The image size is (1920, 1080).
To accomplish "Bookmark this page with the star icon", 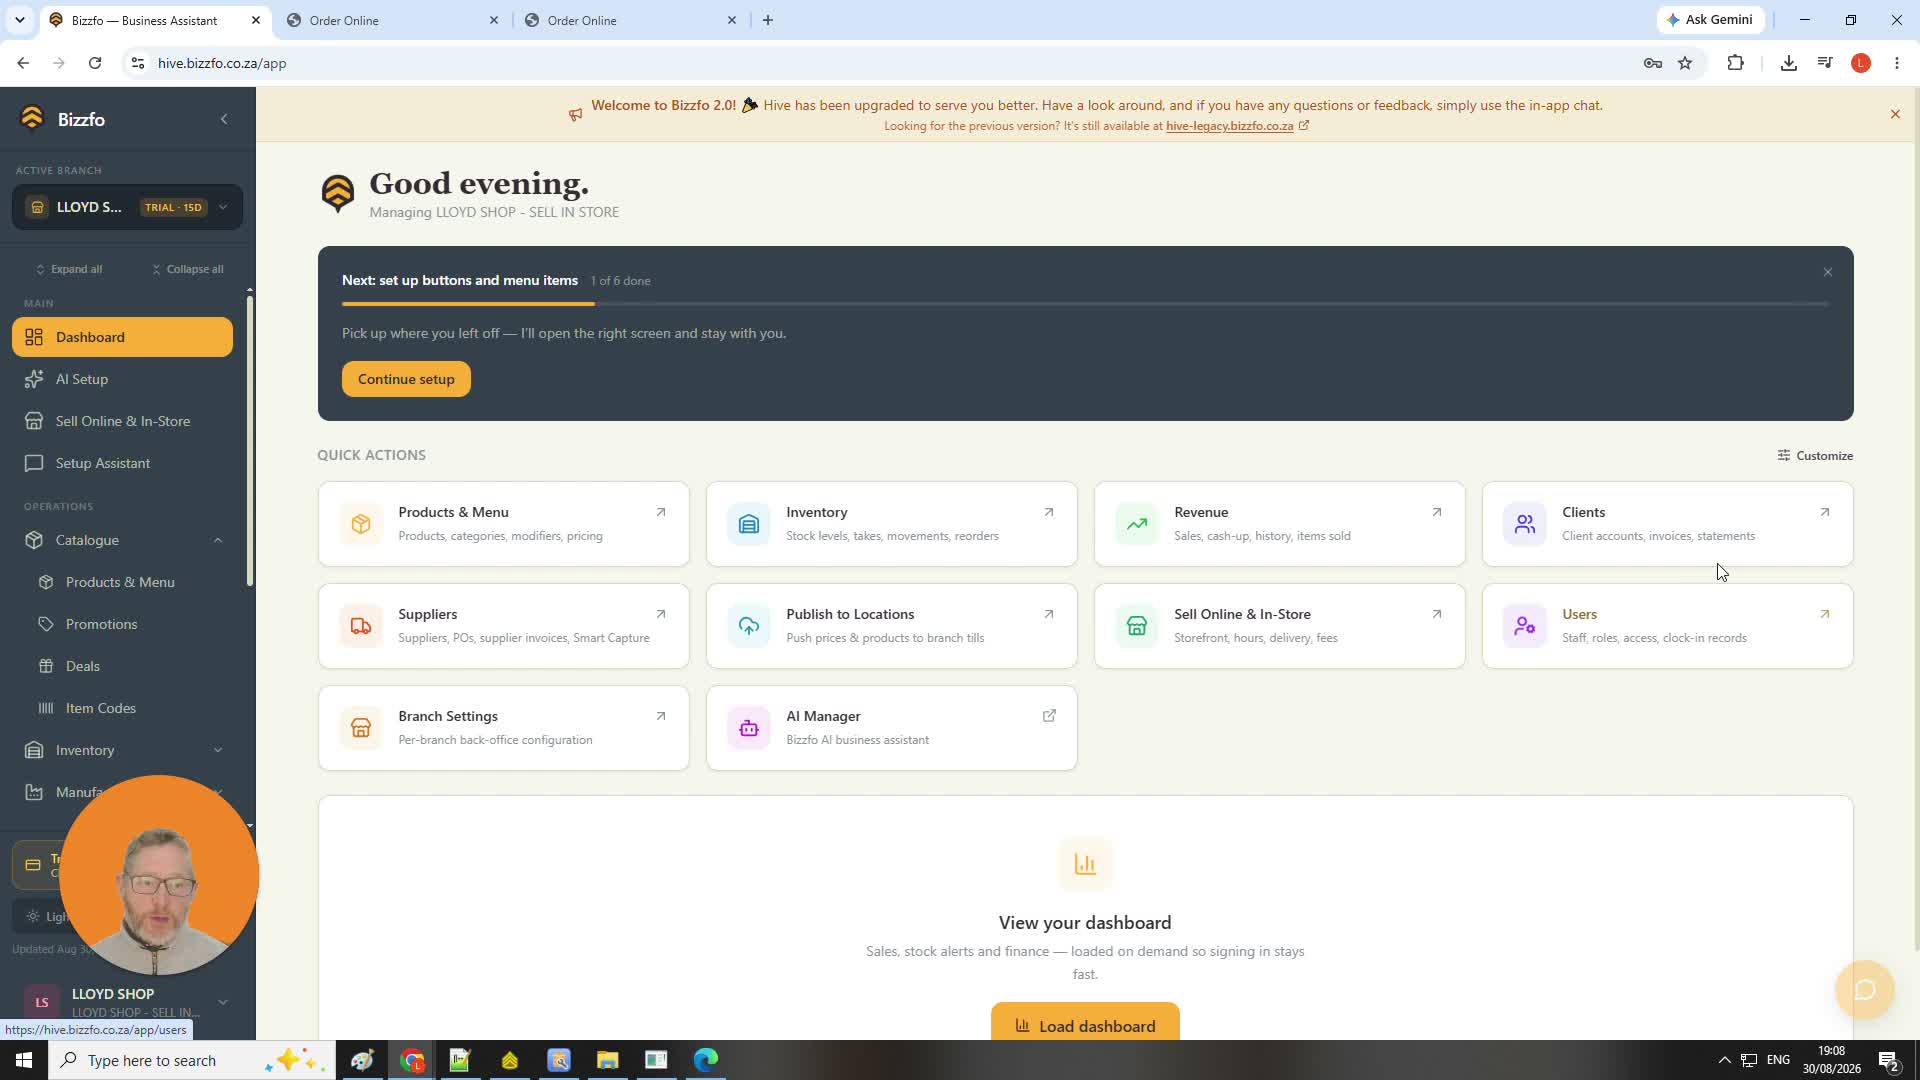I will 1685,63.
